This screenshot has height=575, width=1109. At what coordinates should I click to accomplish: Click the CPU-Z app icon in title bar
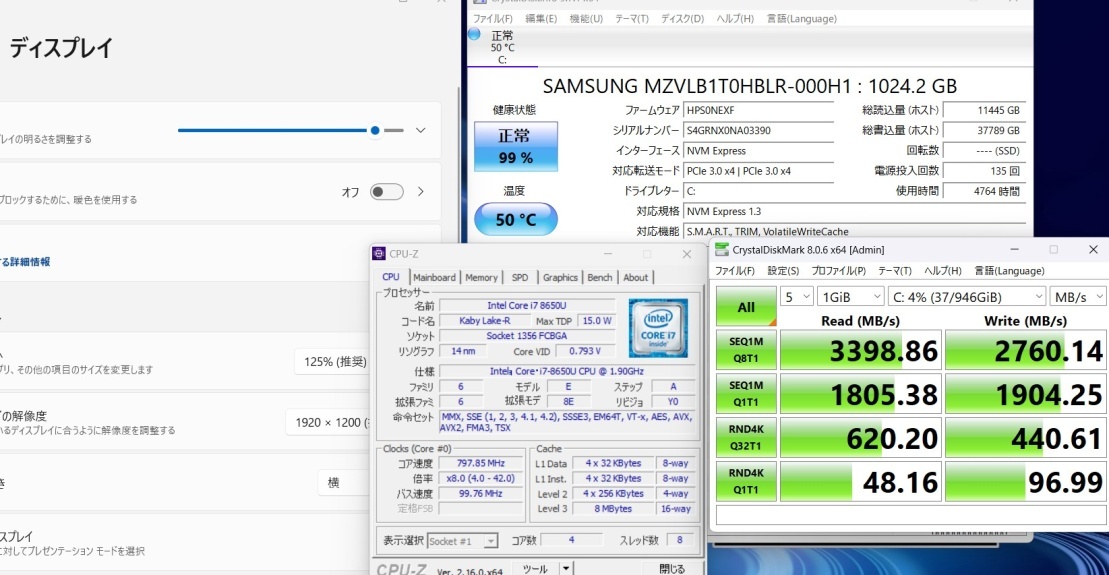pyautogui.click(x=379, y=254)
